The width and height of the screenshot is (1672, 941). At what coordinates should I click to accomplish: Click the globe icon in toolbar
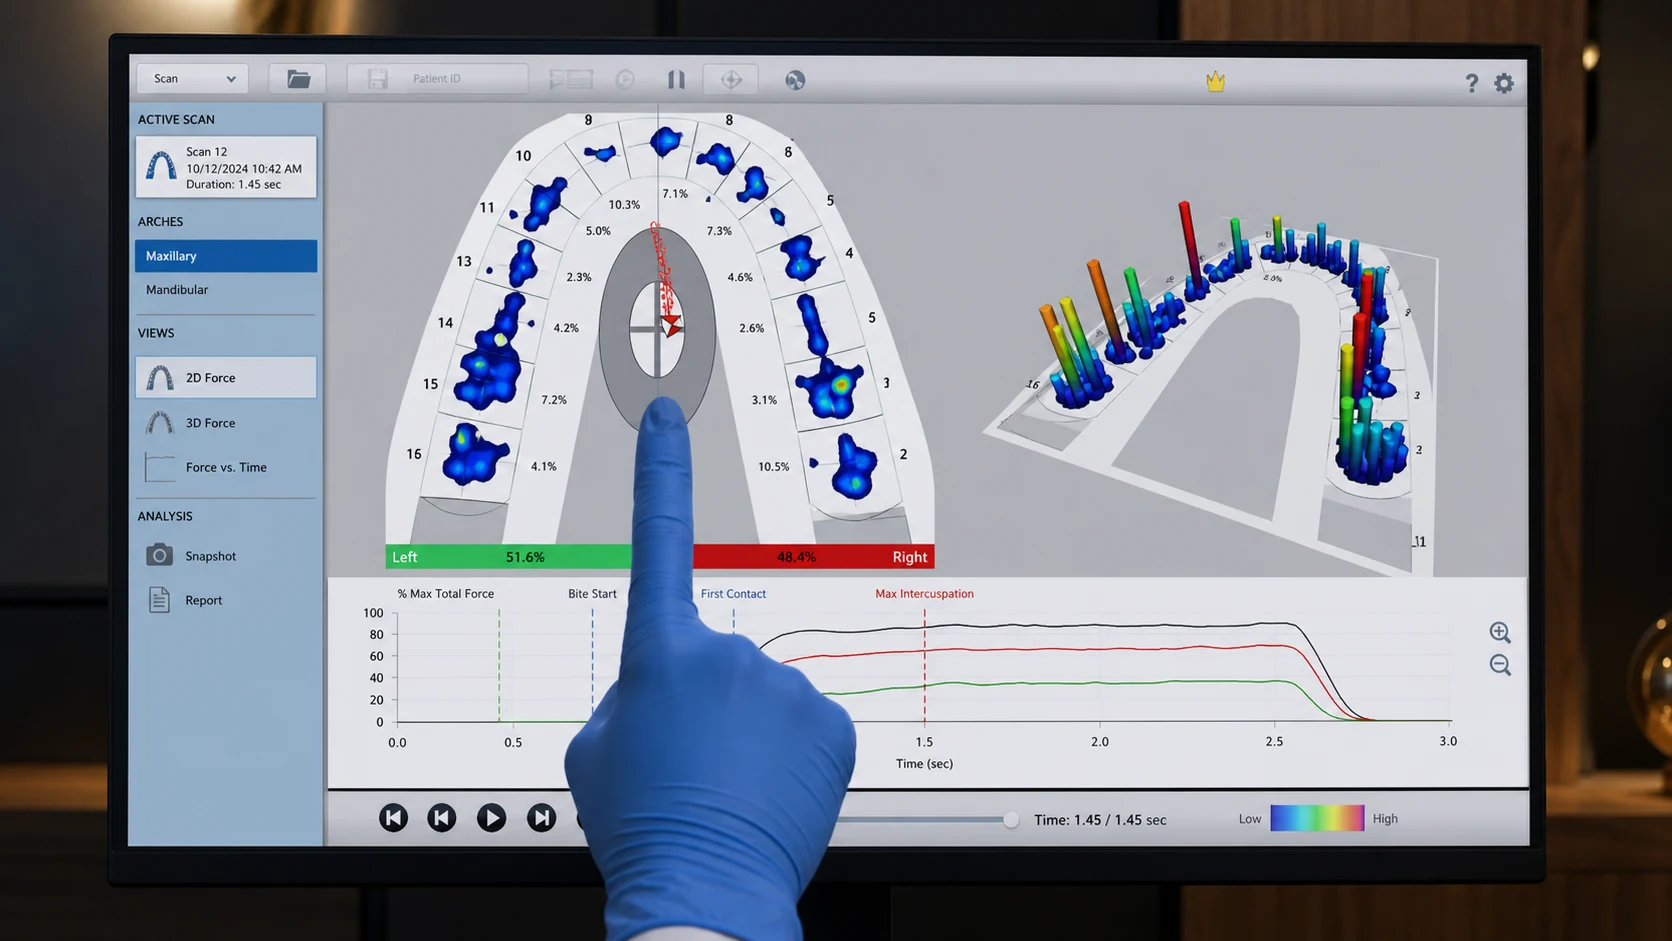pyautogui.click(x=795, y=80)
